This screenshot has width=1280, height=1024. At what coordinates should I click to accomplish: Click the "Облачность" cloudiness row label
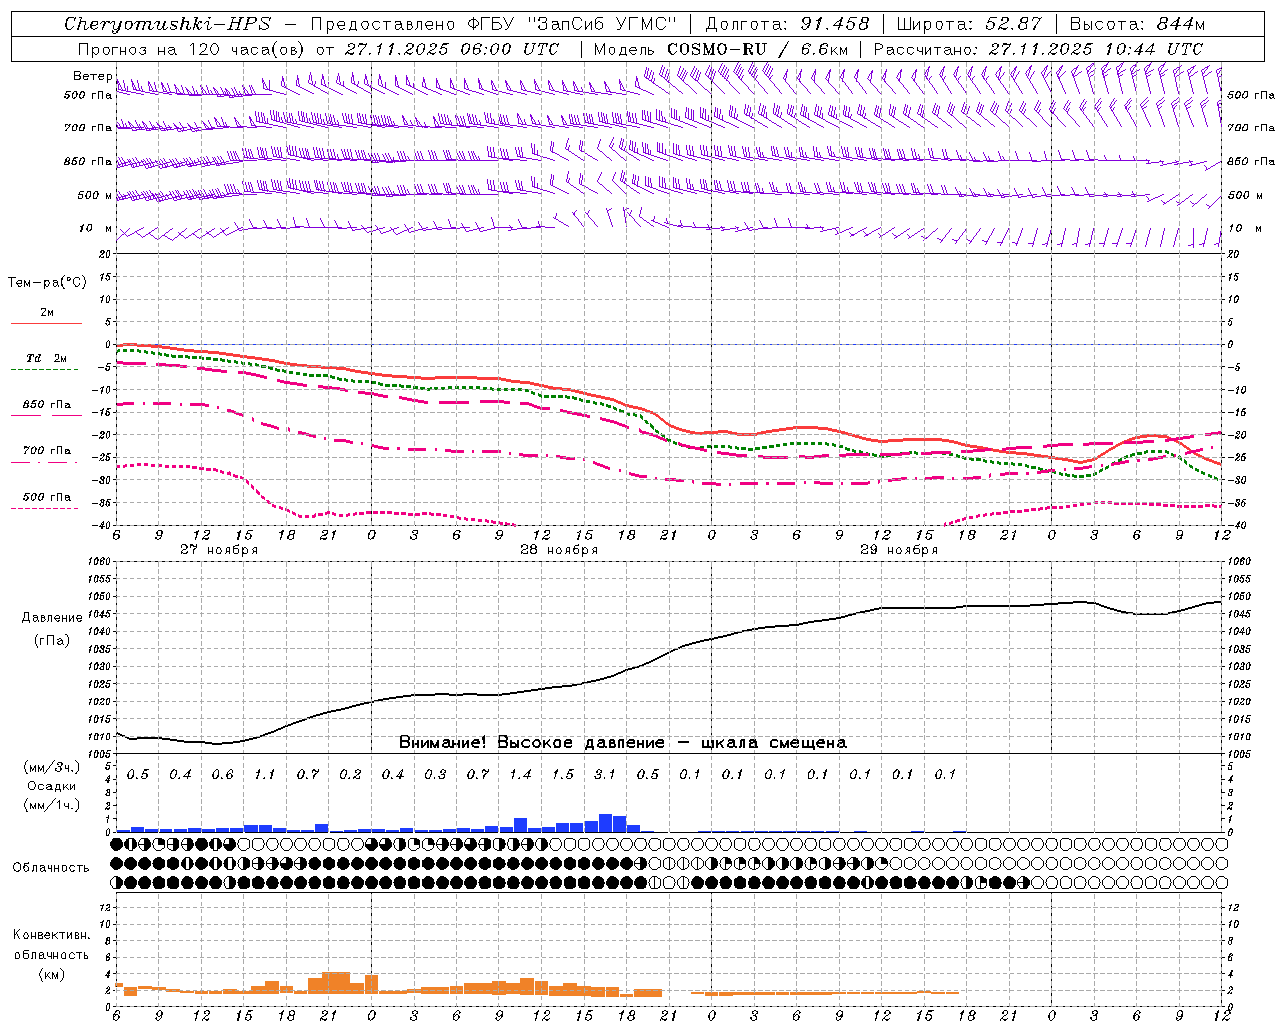[x=50, y=867]
